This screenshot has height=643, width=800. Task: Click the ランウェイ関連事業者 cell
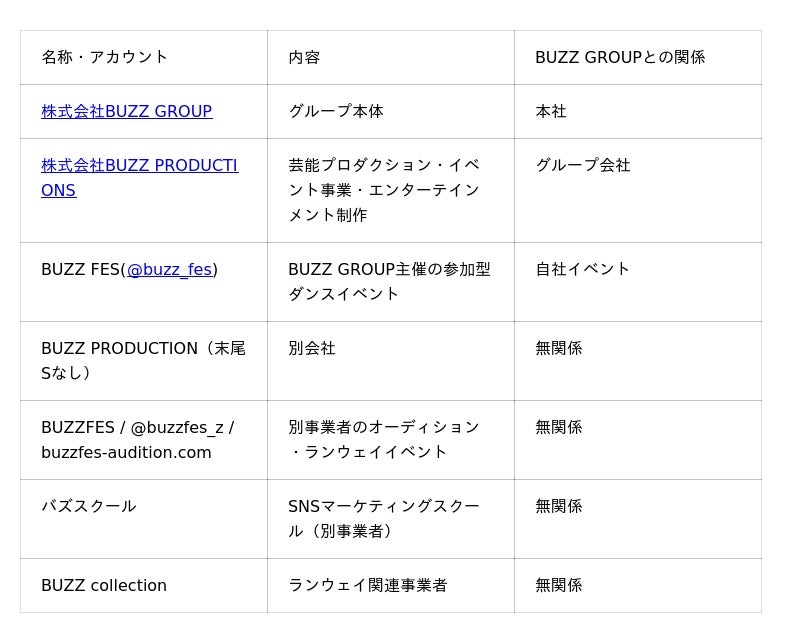point(368,585)
